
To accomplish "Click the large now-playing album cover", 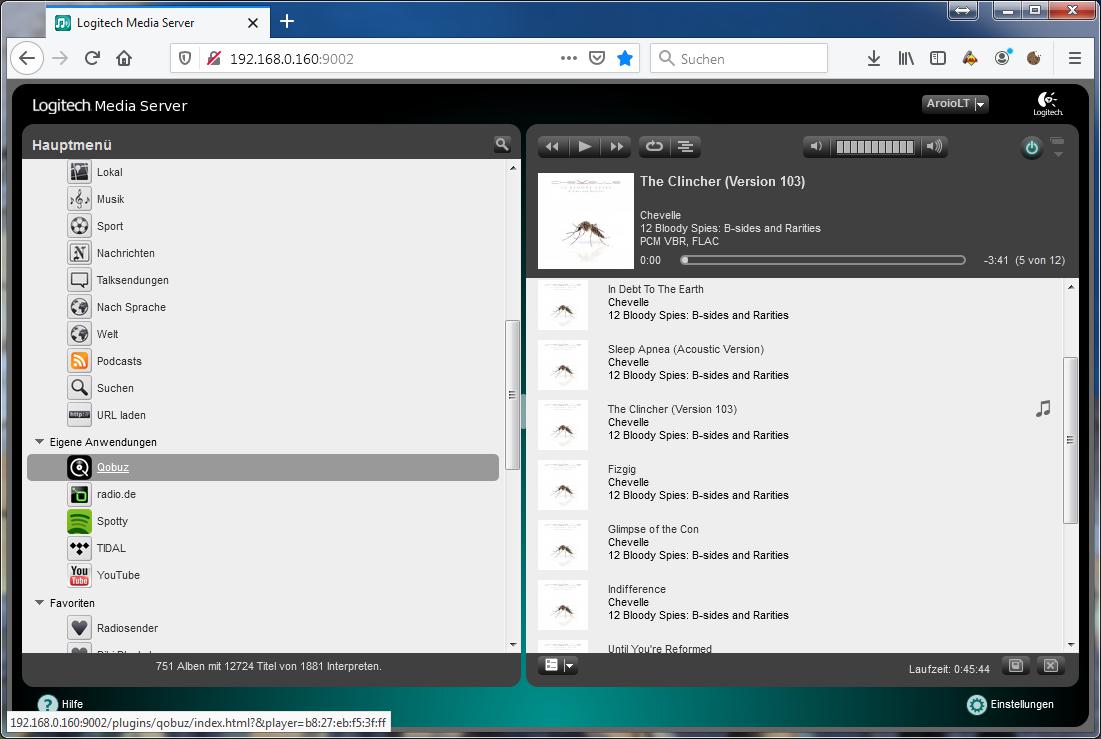I will point(586,221).
